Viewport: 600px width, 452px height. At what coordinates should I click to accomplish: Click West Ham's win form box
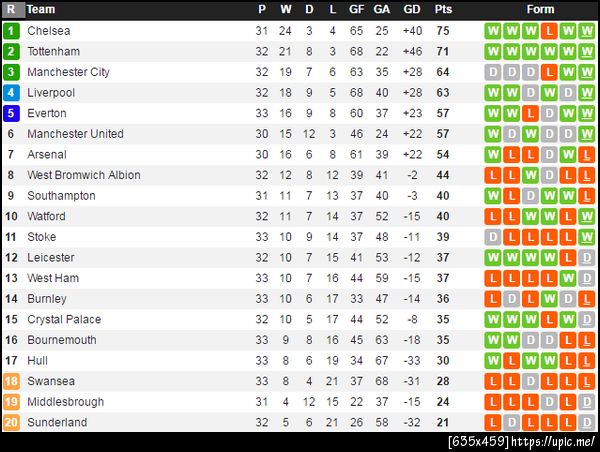567,278
